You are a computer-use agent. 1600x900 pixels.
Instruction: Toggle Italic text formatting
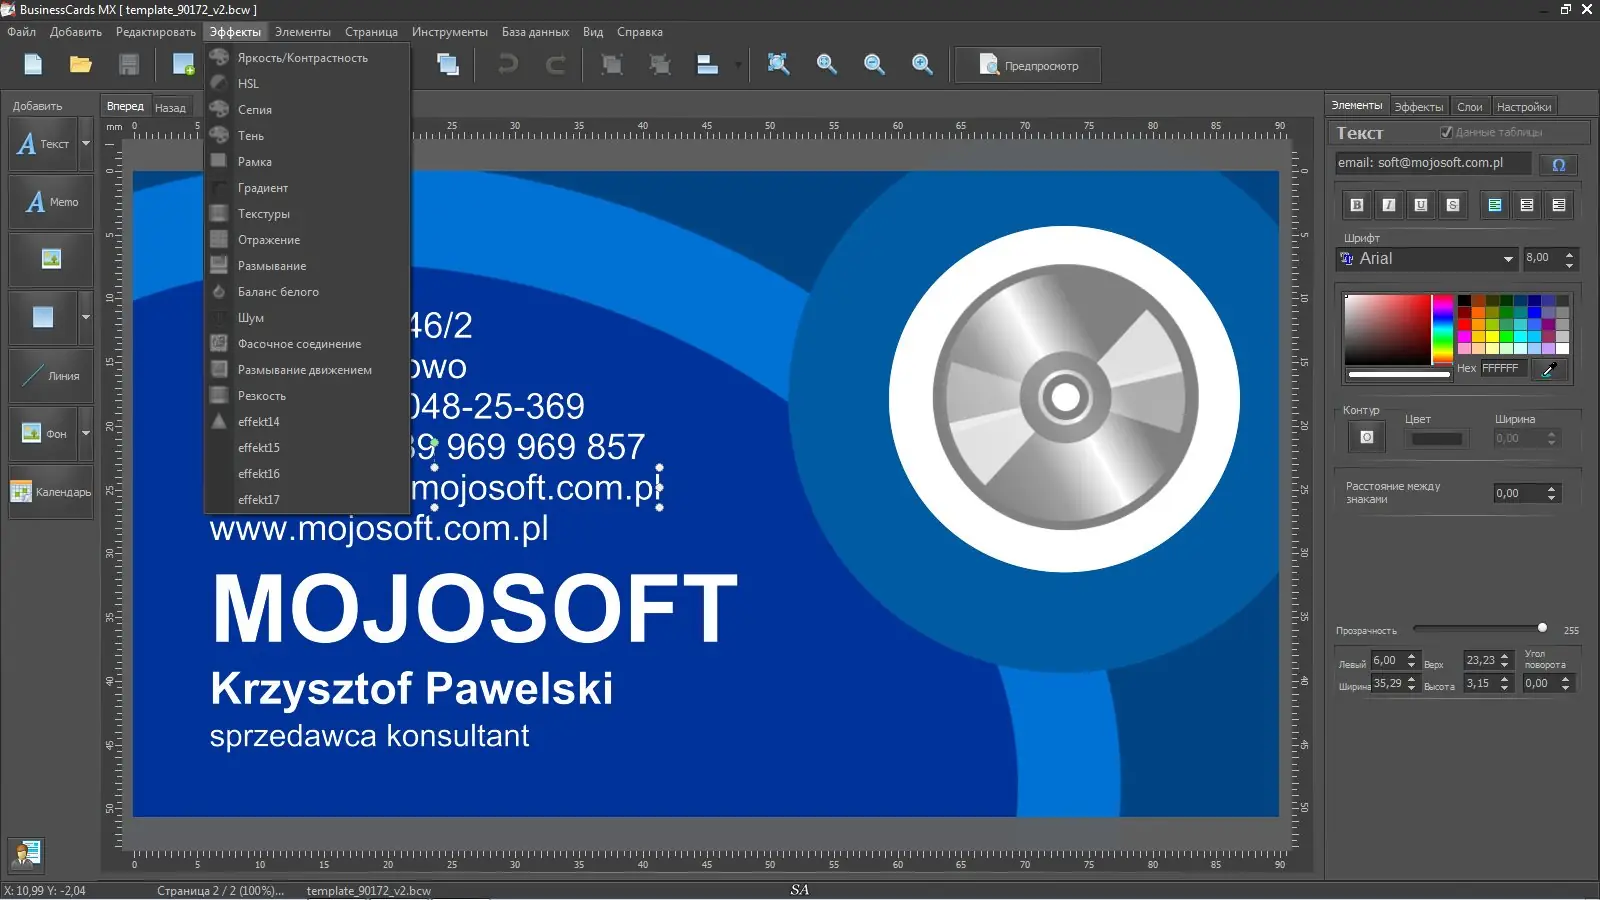tap(1389, 205)
